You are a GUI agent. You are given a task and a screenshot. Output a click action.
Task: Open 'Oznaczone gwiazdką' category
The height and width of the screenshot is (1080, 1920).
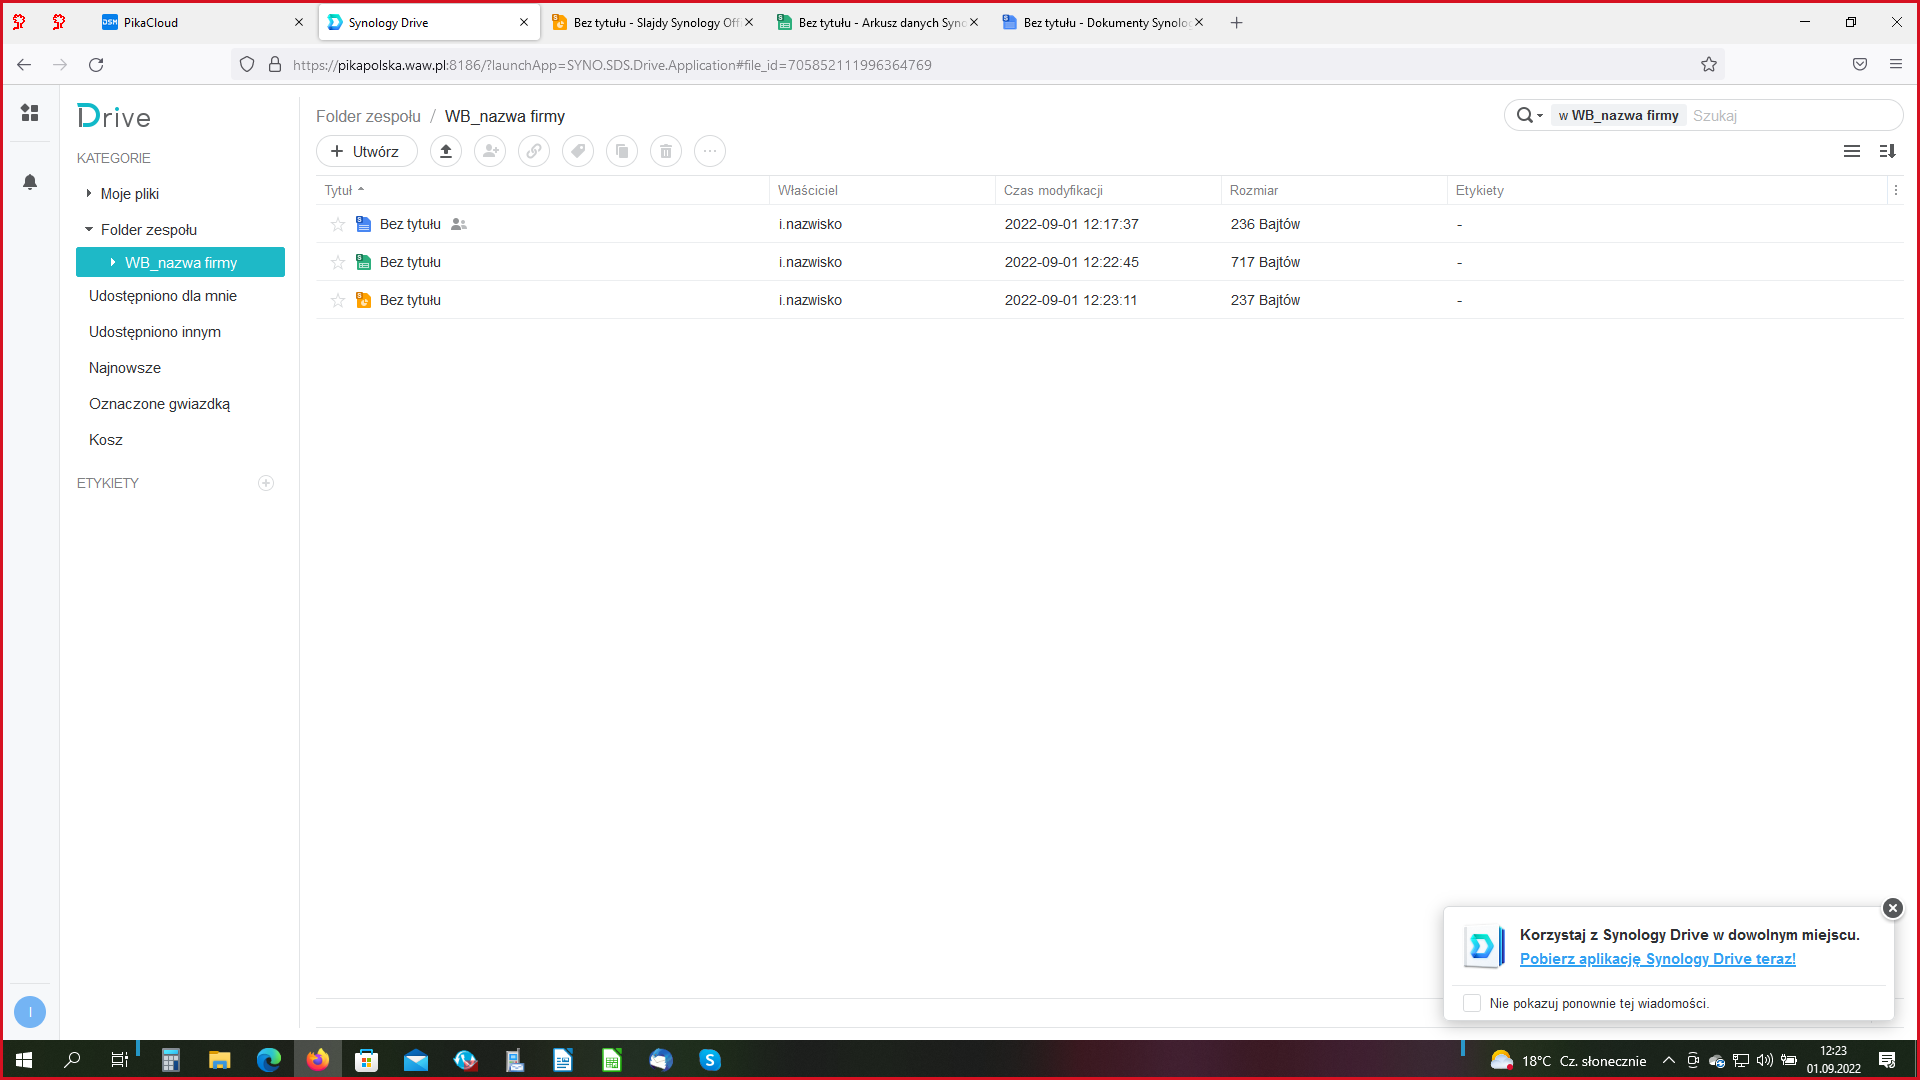click(159, 404)
